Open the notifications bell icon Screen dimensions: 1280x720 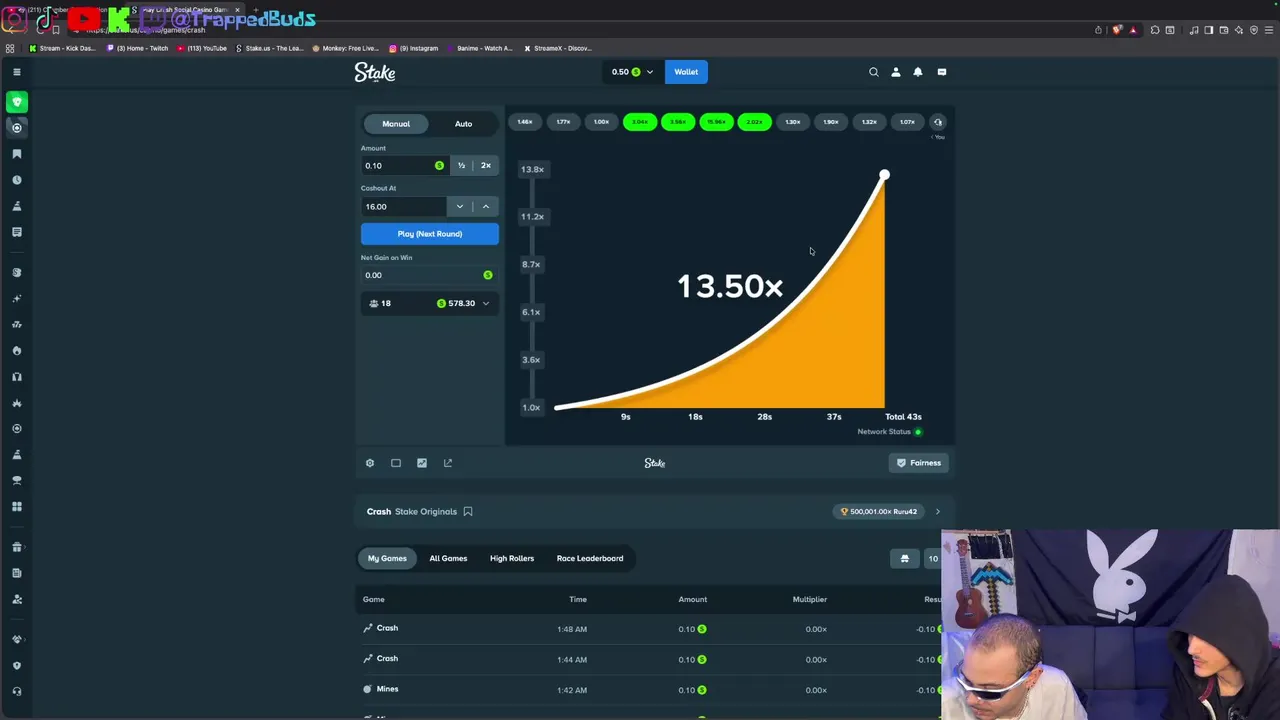tap(918, 72)
